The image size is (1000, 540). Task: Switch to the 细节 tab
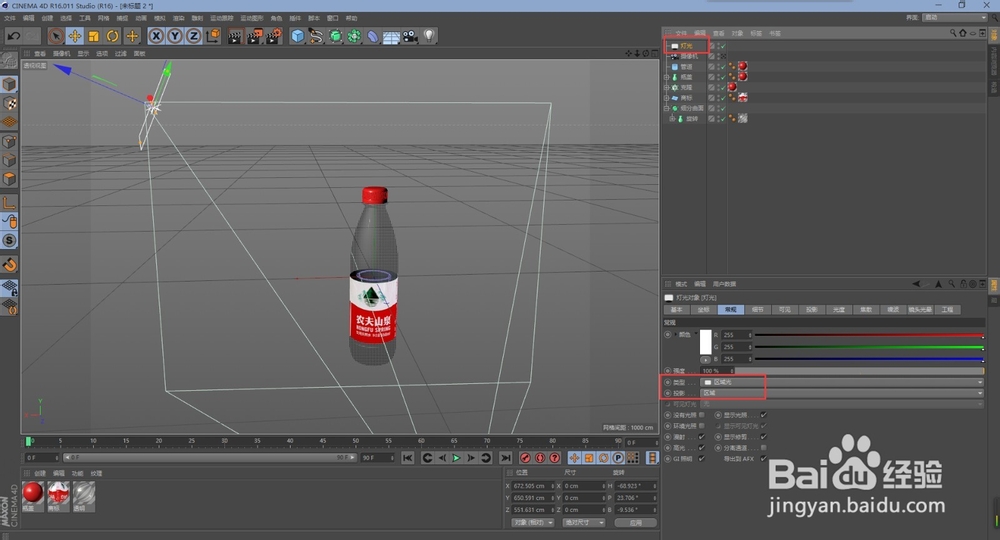coord(757,310)
